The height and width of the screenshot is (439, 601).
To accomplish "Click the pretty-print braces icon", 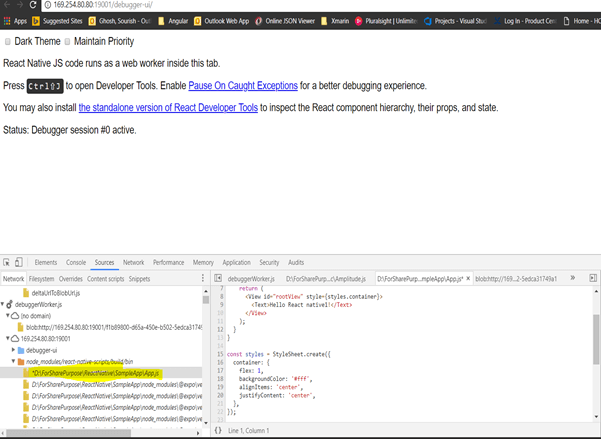I will [x=218, y=430].
